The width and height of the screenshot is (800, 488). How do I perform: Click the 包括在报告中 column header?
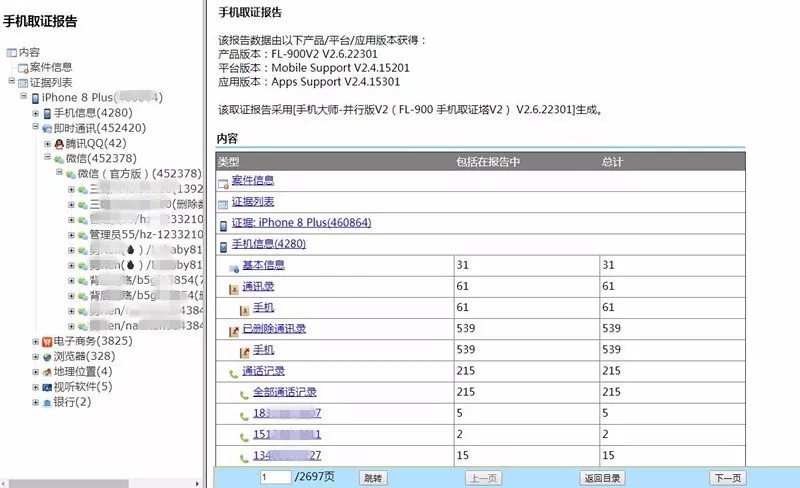(x=488, y=162)
